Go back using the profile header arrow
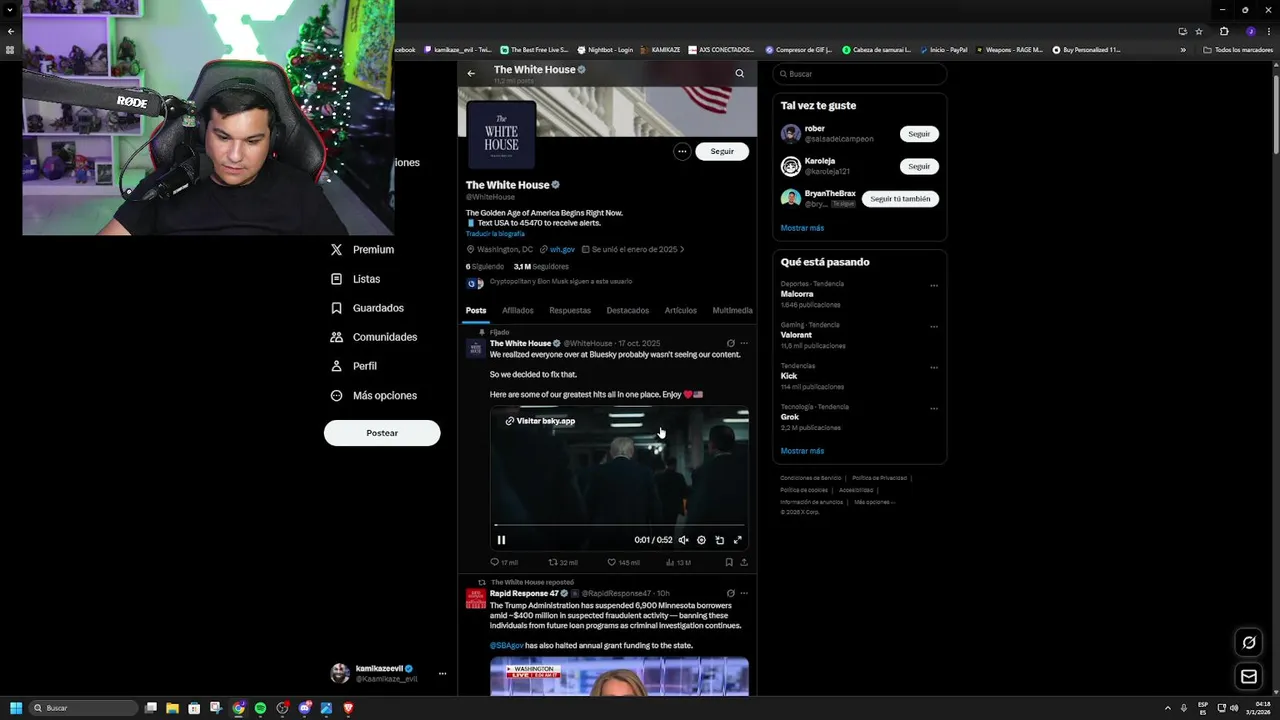1280x720 pixels. (471, 73)
